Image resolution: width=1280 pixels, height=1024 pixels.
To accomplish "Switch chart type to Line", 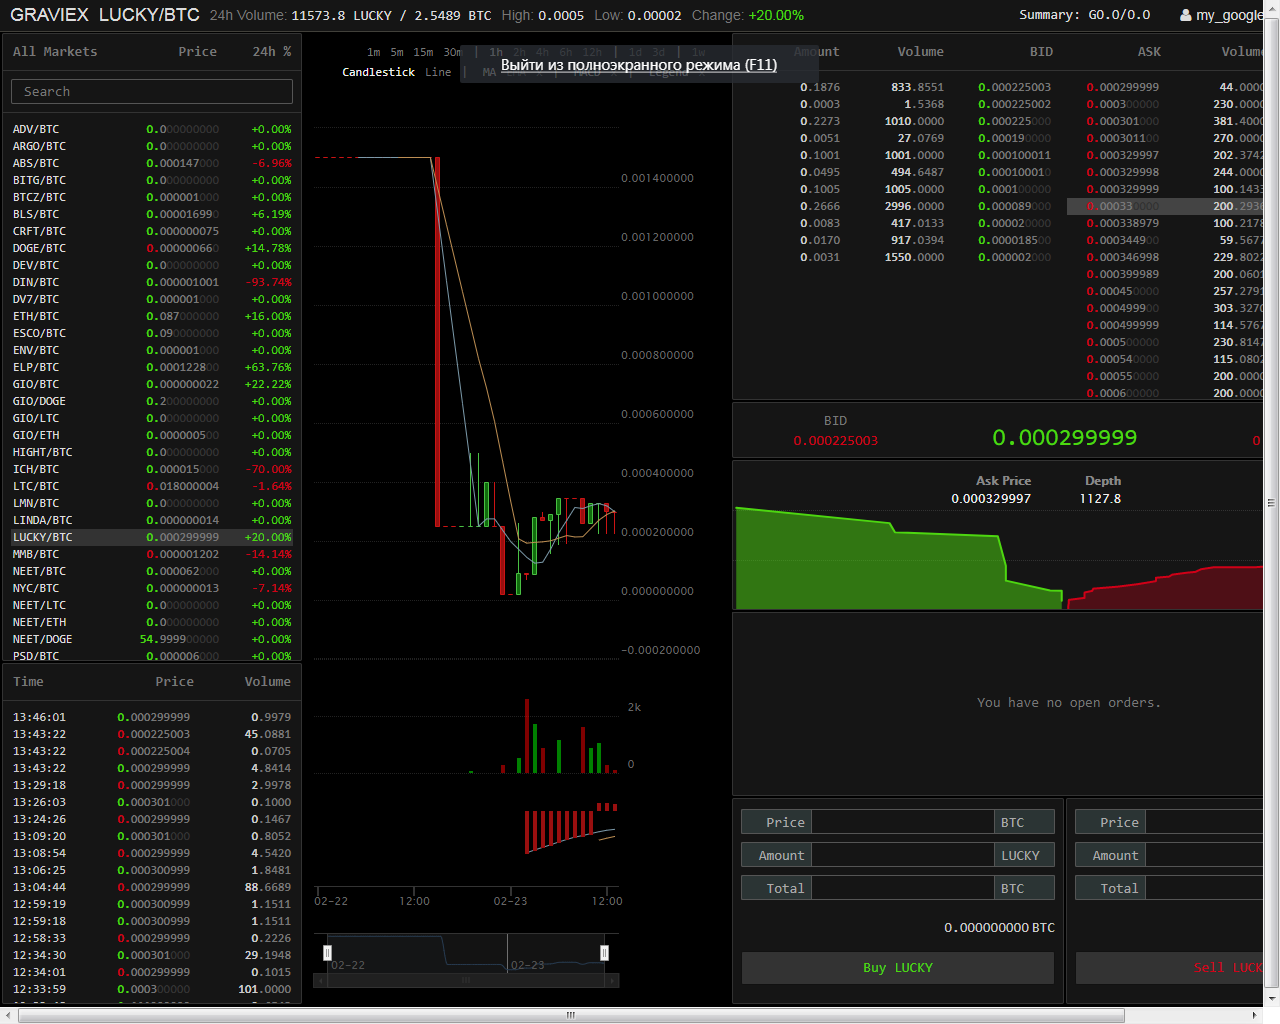I will coord(438,72).
